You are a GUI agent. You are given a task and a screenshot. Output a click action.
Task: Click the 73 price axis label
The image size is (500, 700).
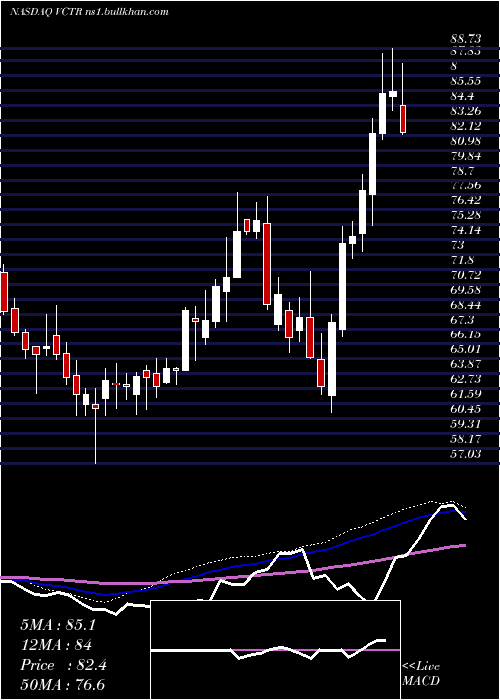coord(458,245)
